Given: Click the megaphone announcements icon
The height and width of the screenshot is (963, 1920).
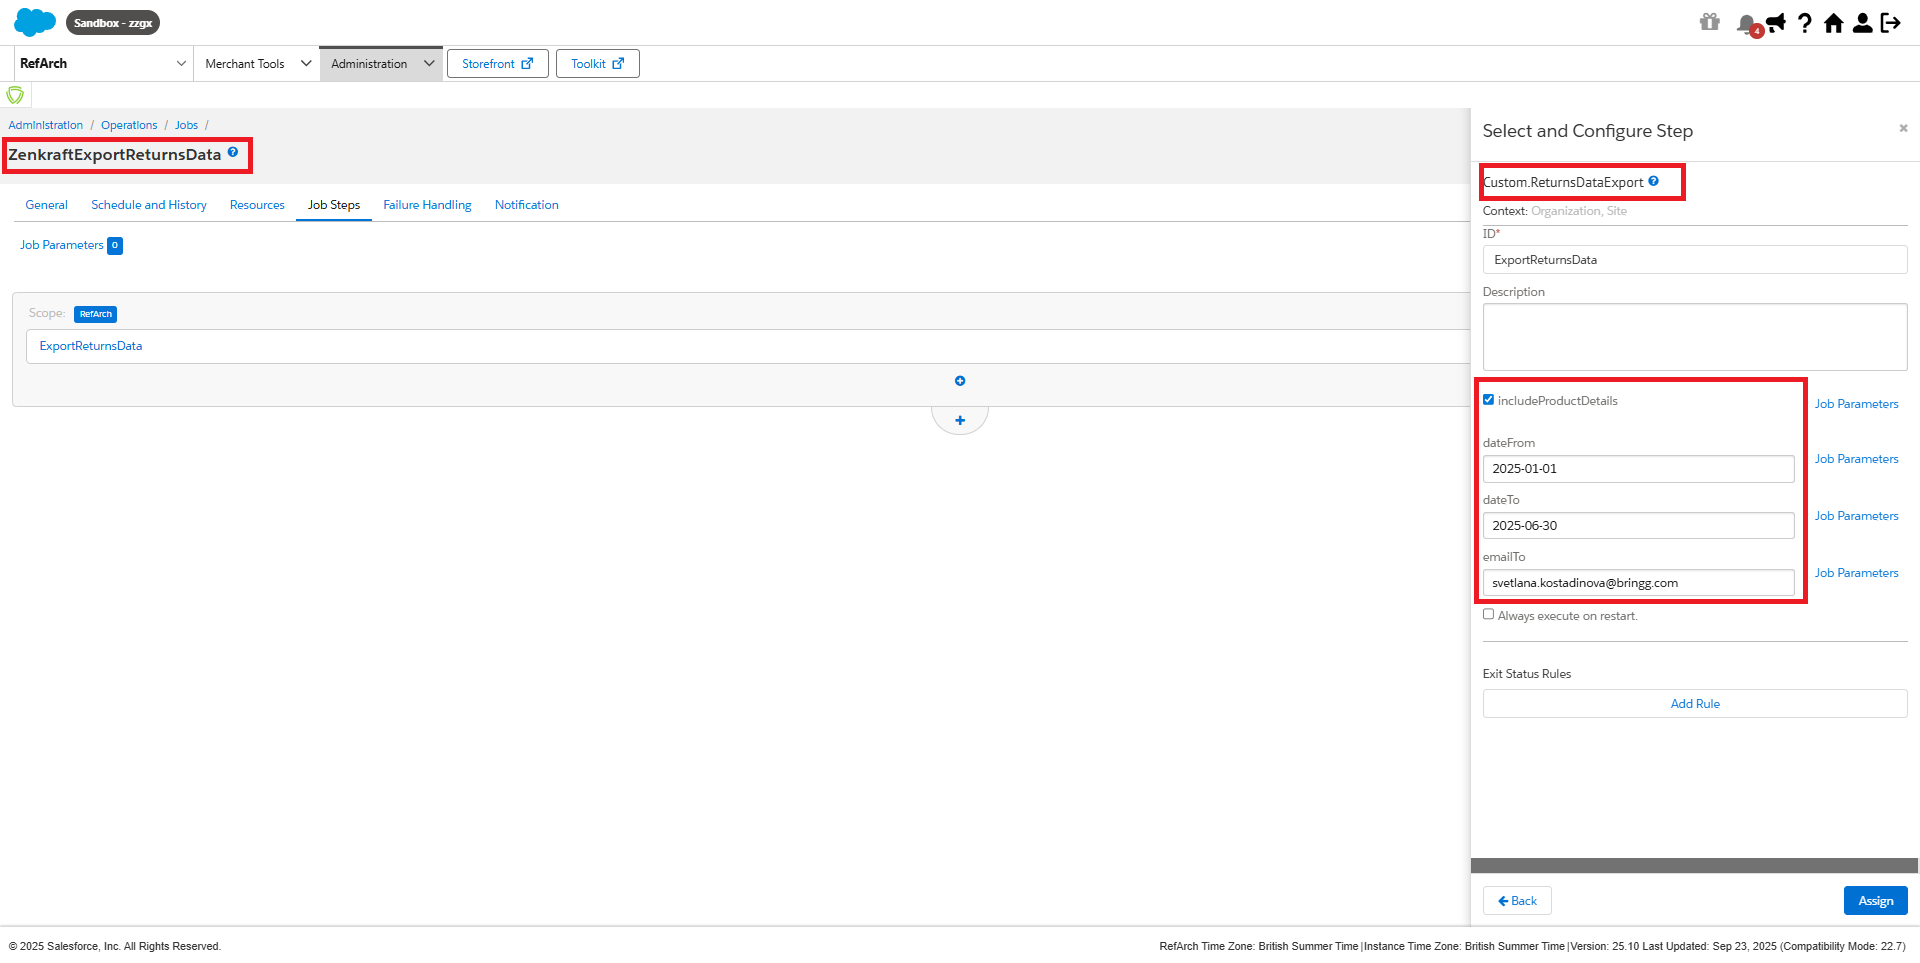Looking at the screenshot, I should [x=1775, y=22].
